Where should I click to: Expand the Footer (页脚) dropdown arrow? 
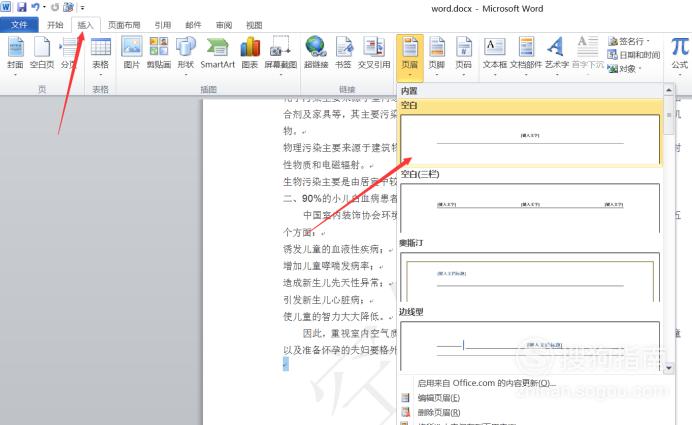pyautogui.click(x=437, y=75)
